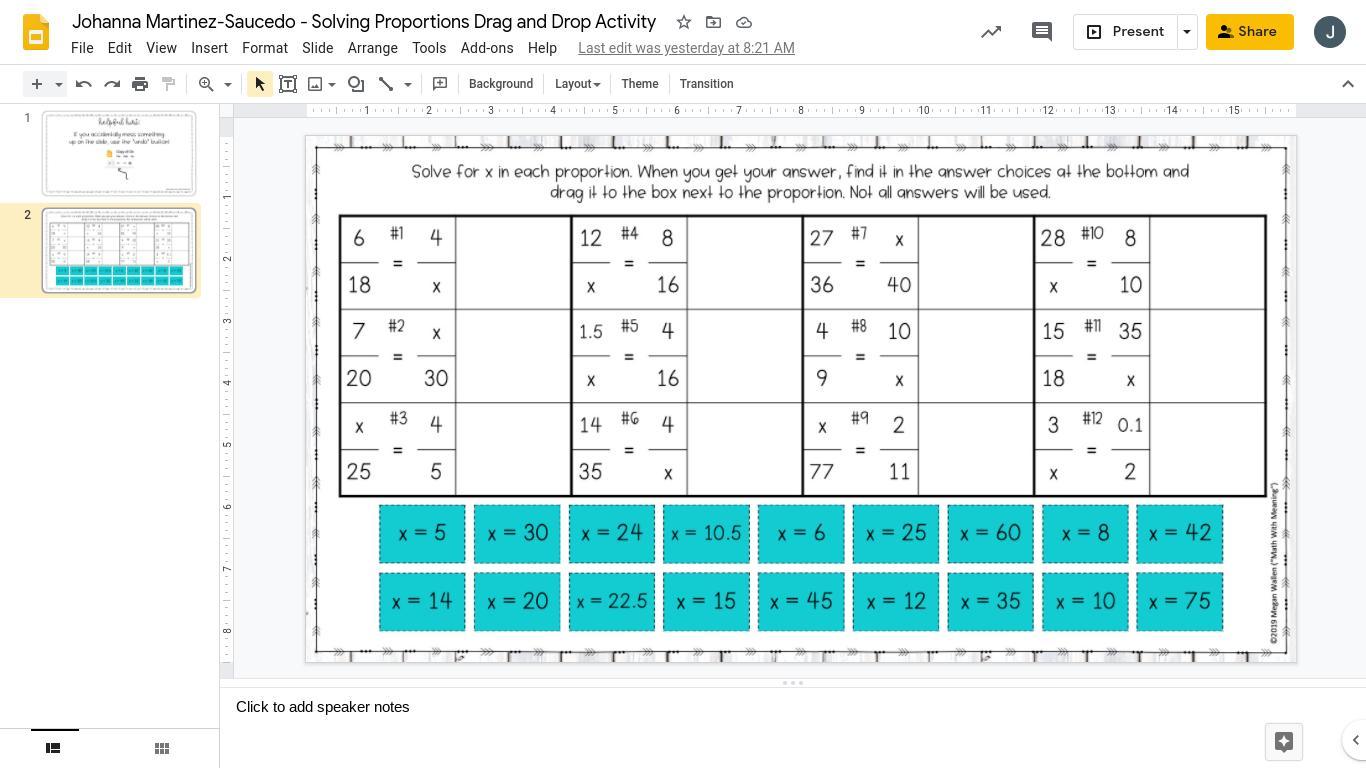
Task: Click the Redo arrow icon
Action: pos(112,84)
